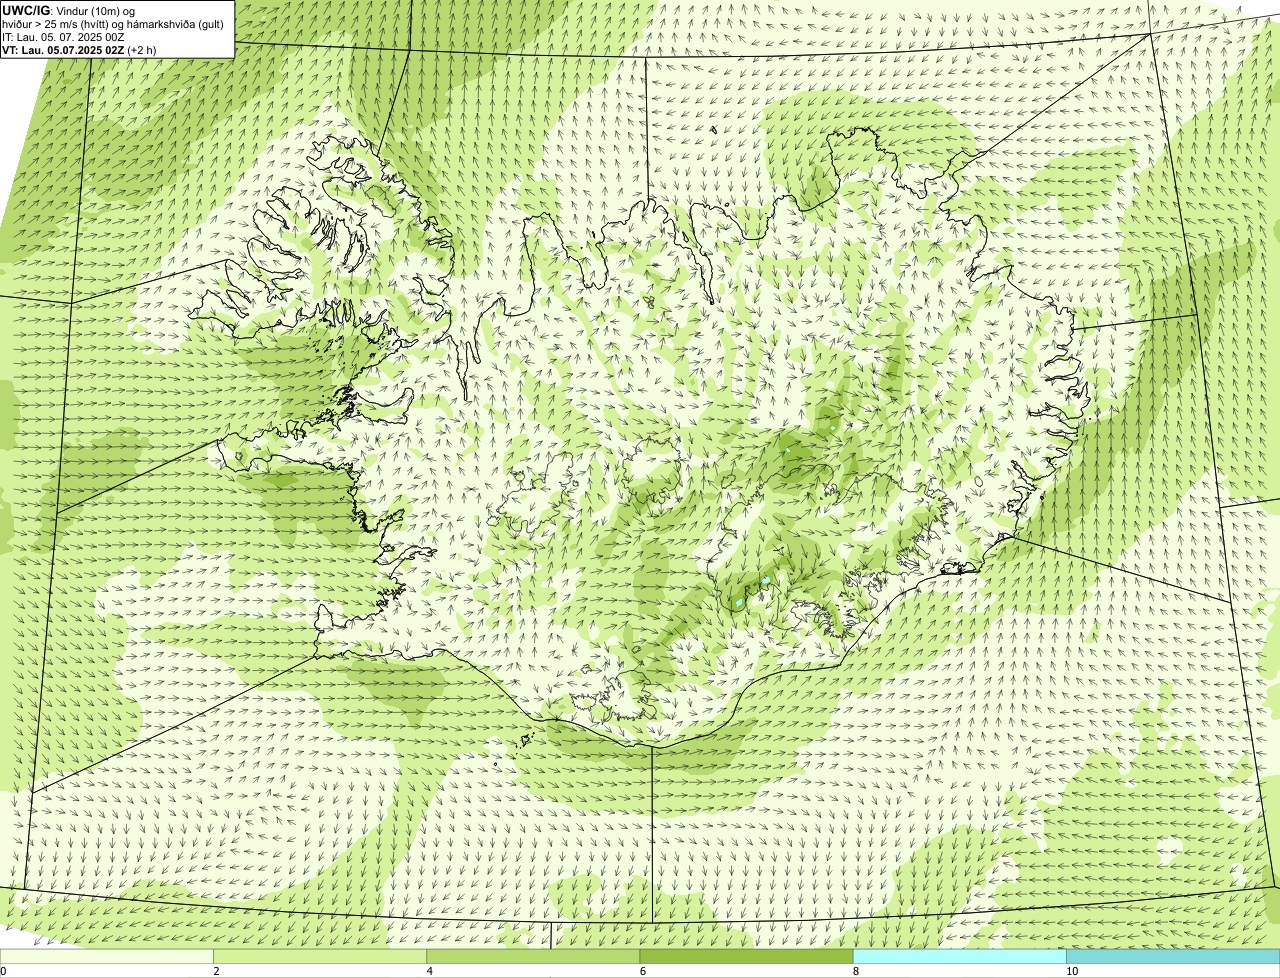Click the legend scale label '4'

point(429,971)
